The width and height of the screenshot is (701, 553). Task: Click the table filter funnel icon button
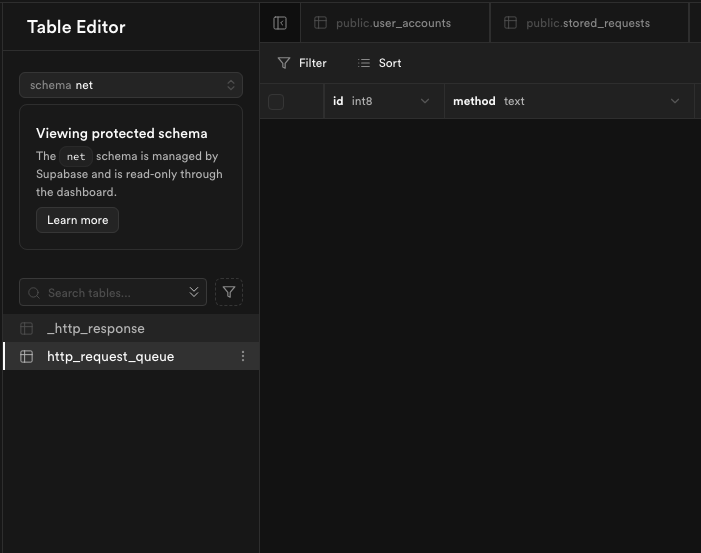point(229,292)
